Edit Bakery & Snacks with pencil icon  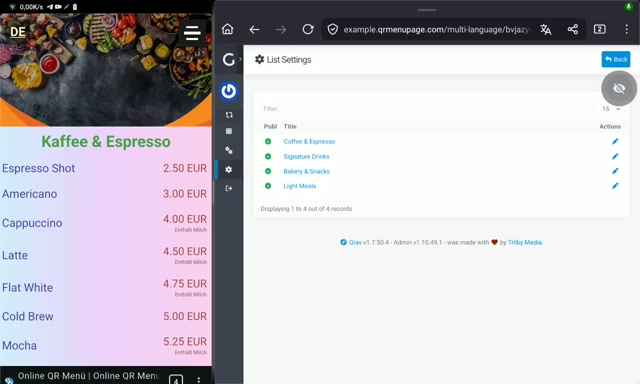615,171
